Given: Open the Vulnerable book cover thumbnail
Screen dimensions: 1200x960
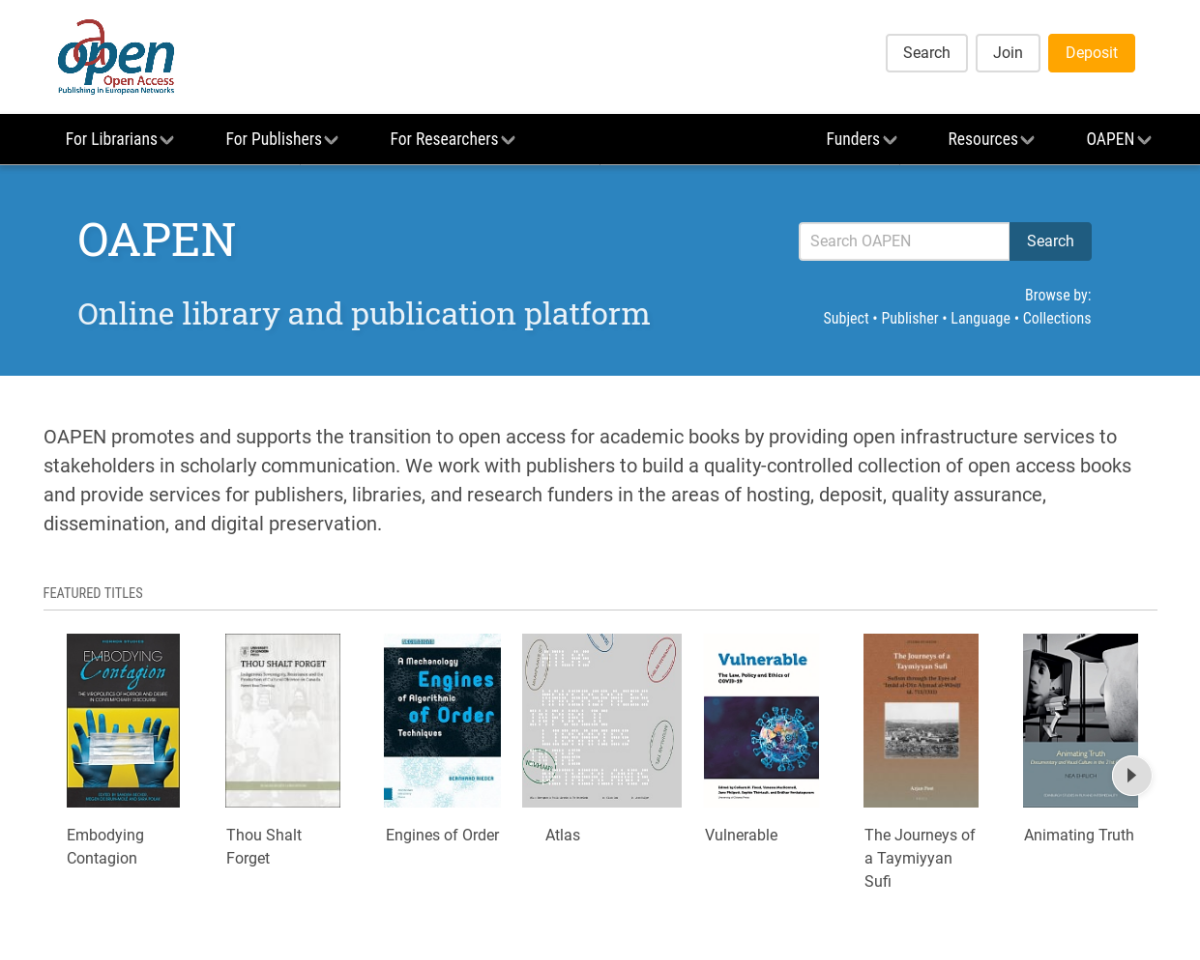Looking at the screenshot, I should [761, 720].
